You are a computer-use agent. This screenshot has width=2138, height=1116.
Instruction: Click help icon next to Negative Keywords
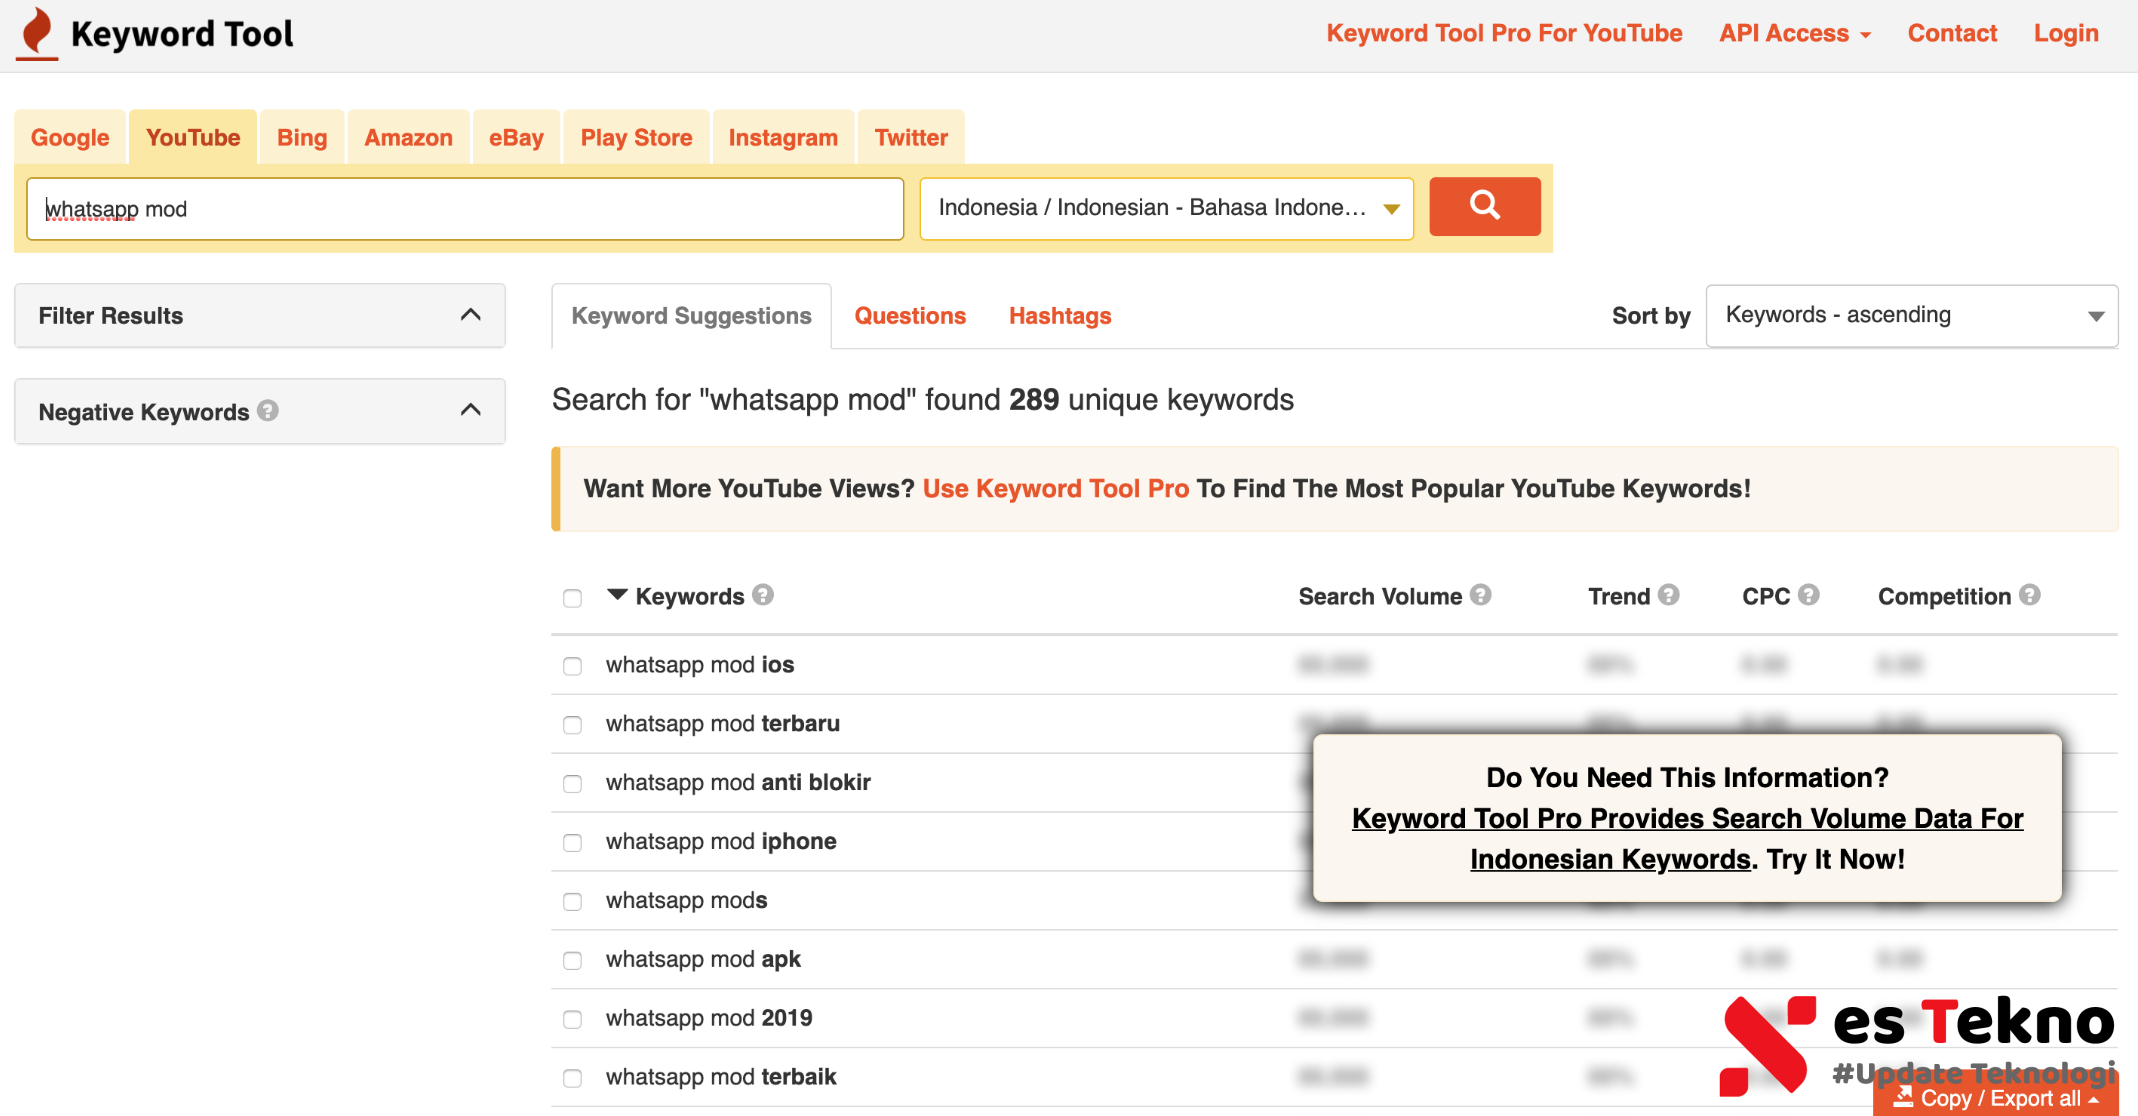[268, 411]
